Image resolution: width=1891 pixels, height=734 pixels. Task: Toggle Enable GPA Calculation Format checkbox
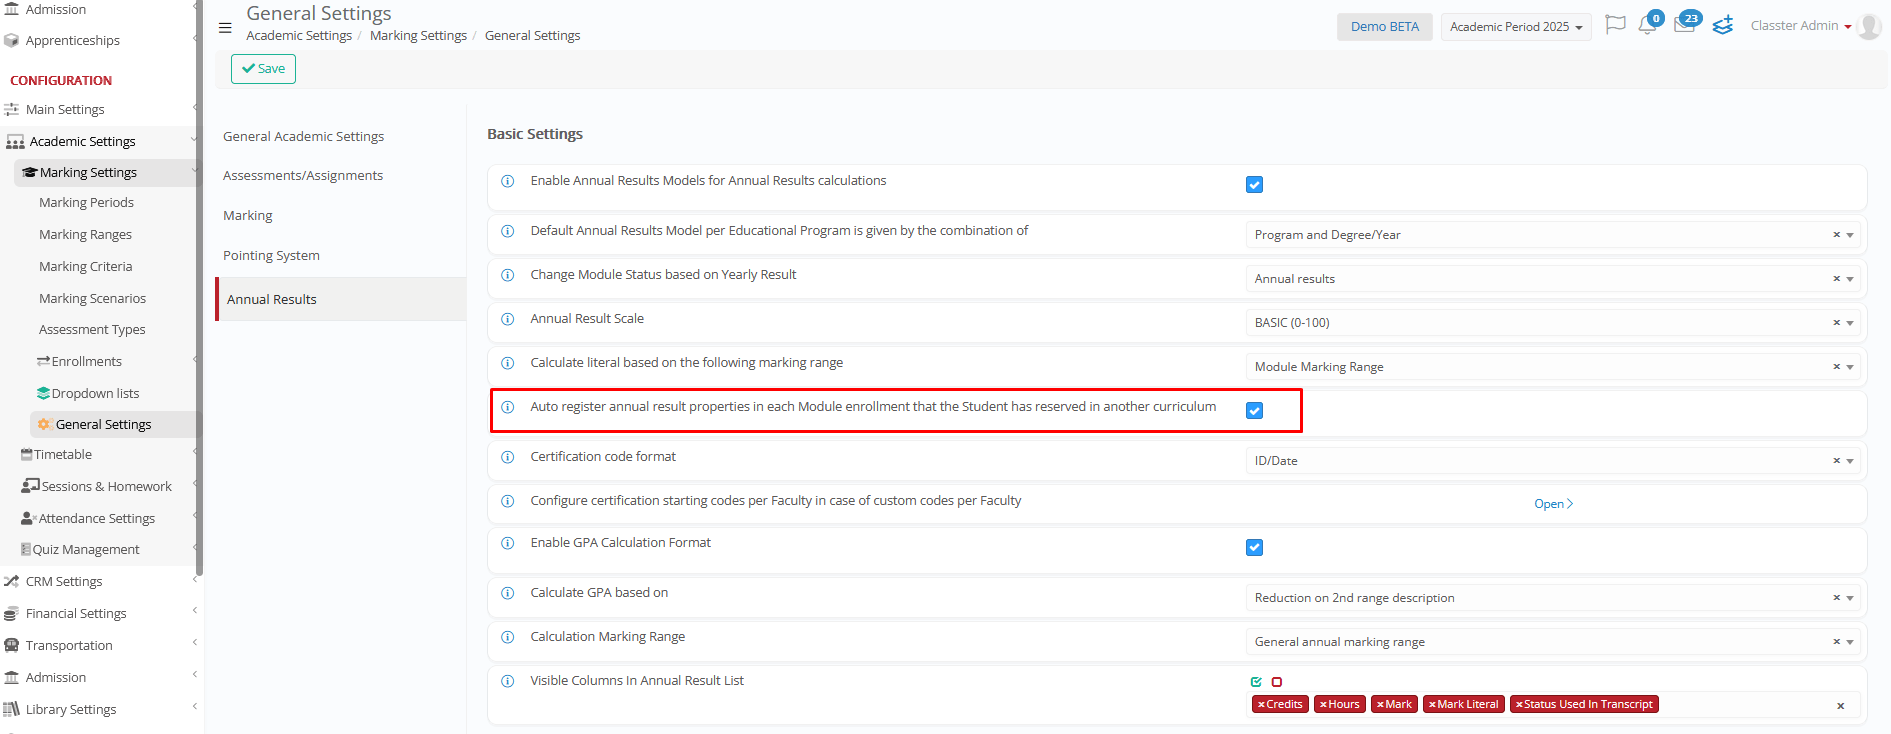1254,548
